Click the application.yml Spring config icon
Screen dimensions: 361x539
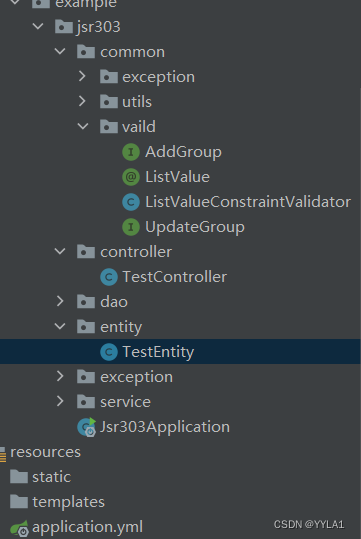pyautogui.click(x=19, y=528)
